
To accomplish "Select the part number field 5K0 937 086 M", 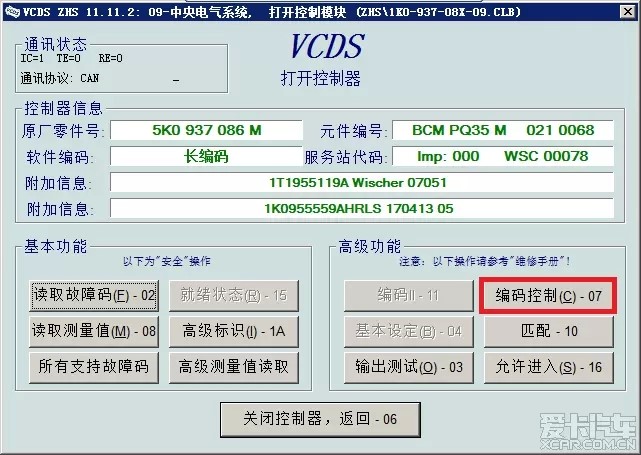I will pos(206,130).
